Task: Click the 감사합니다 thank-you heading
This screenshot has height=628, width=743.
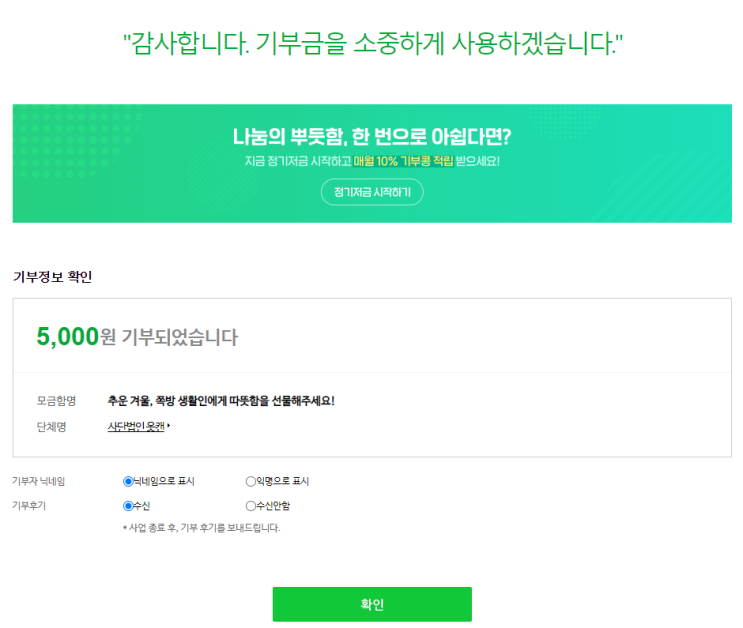Action: pyautogui.click(x=372, y=43)
